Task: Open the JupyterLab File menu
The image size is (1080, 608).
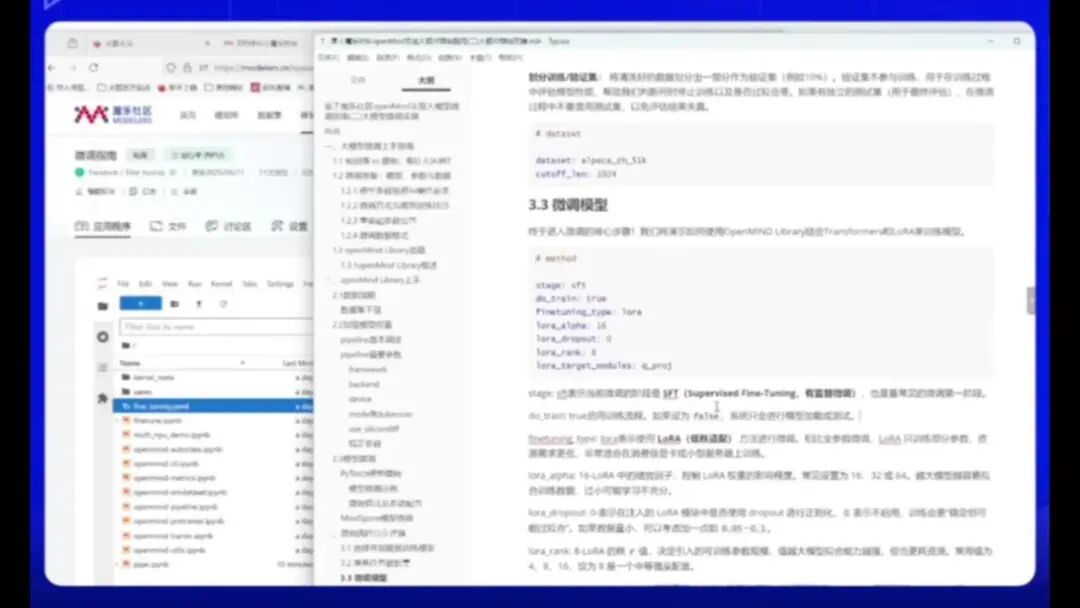Action: (123, 284)
